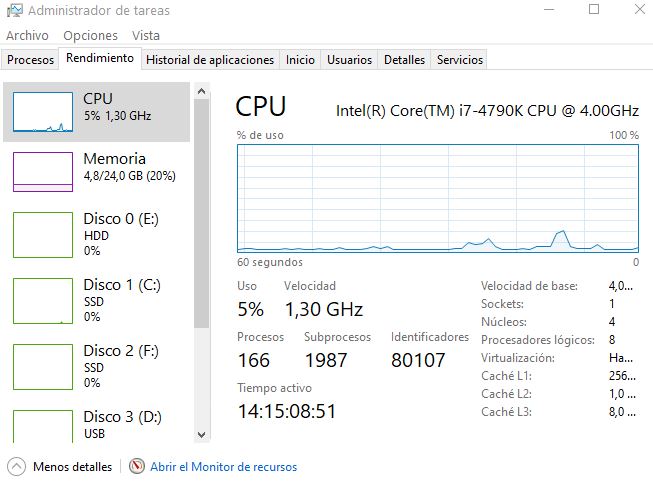Screen dimensions: 653x484
Task: Open the Vista menu
Action: click(146, 35)
